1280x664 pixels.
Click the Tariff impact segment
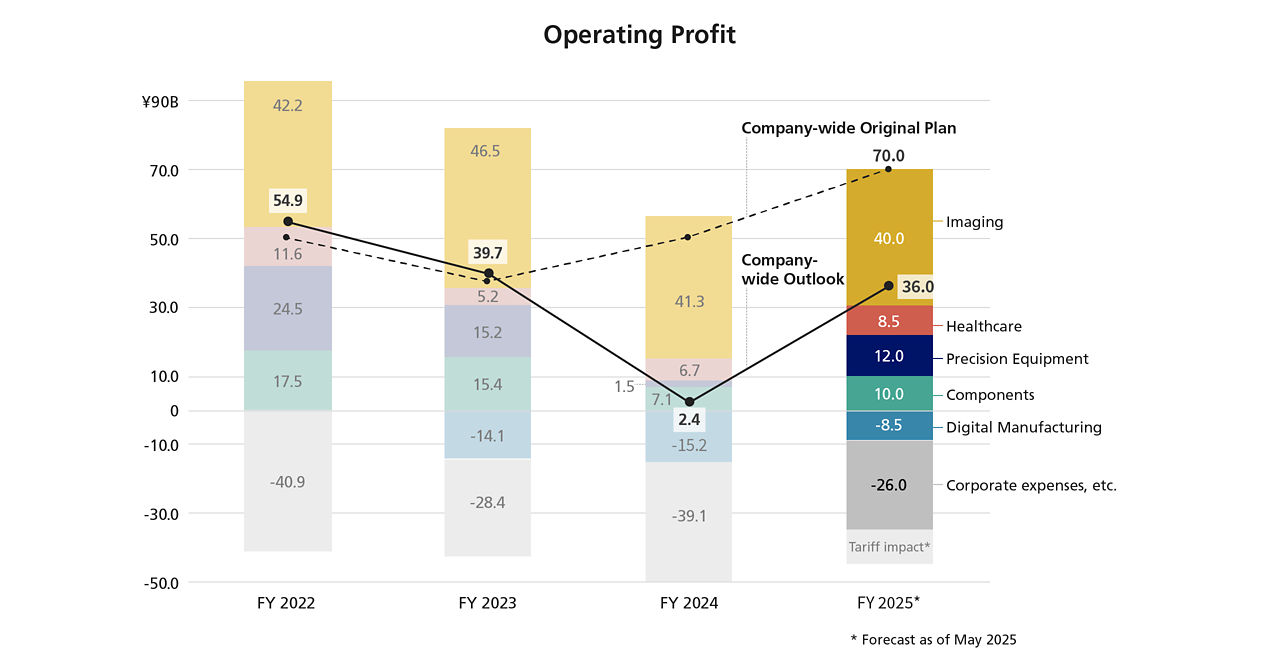pos(889,547)
